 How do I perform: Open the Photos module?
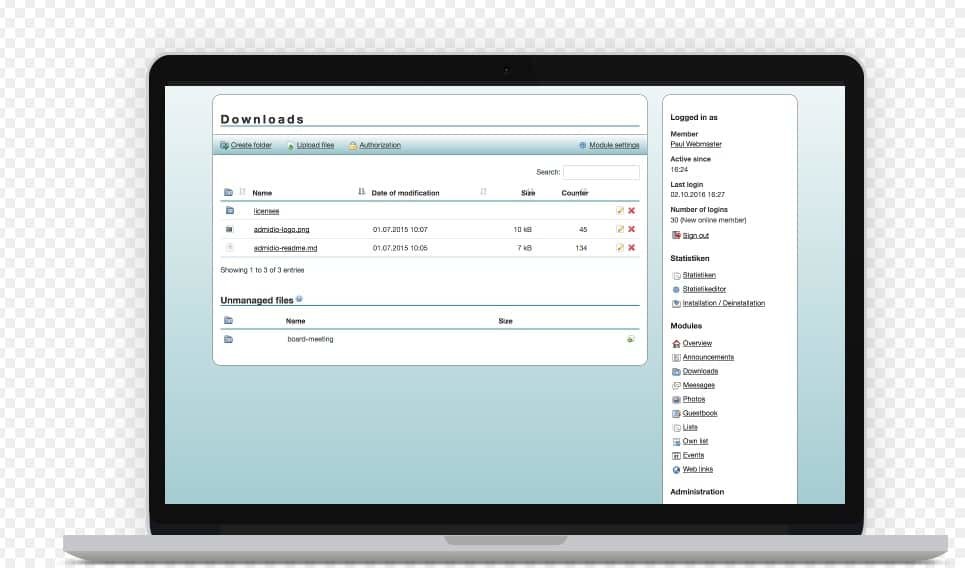(693, 399)
